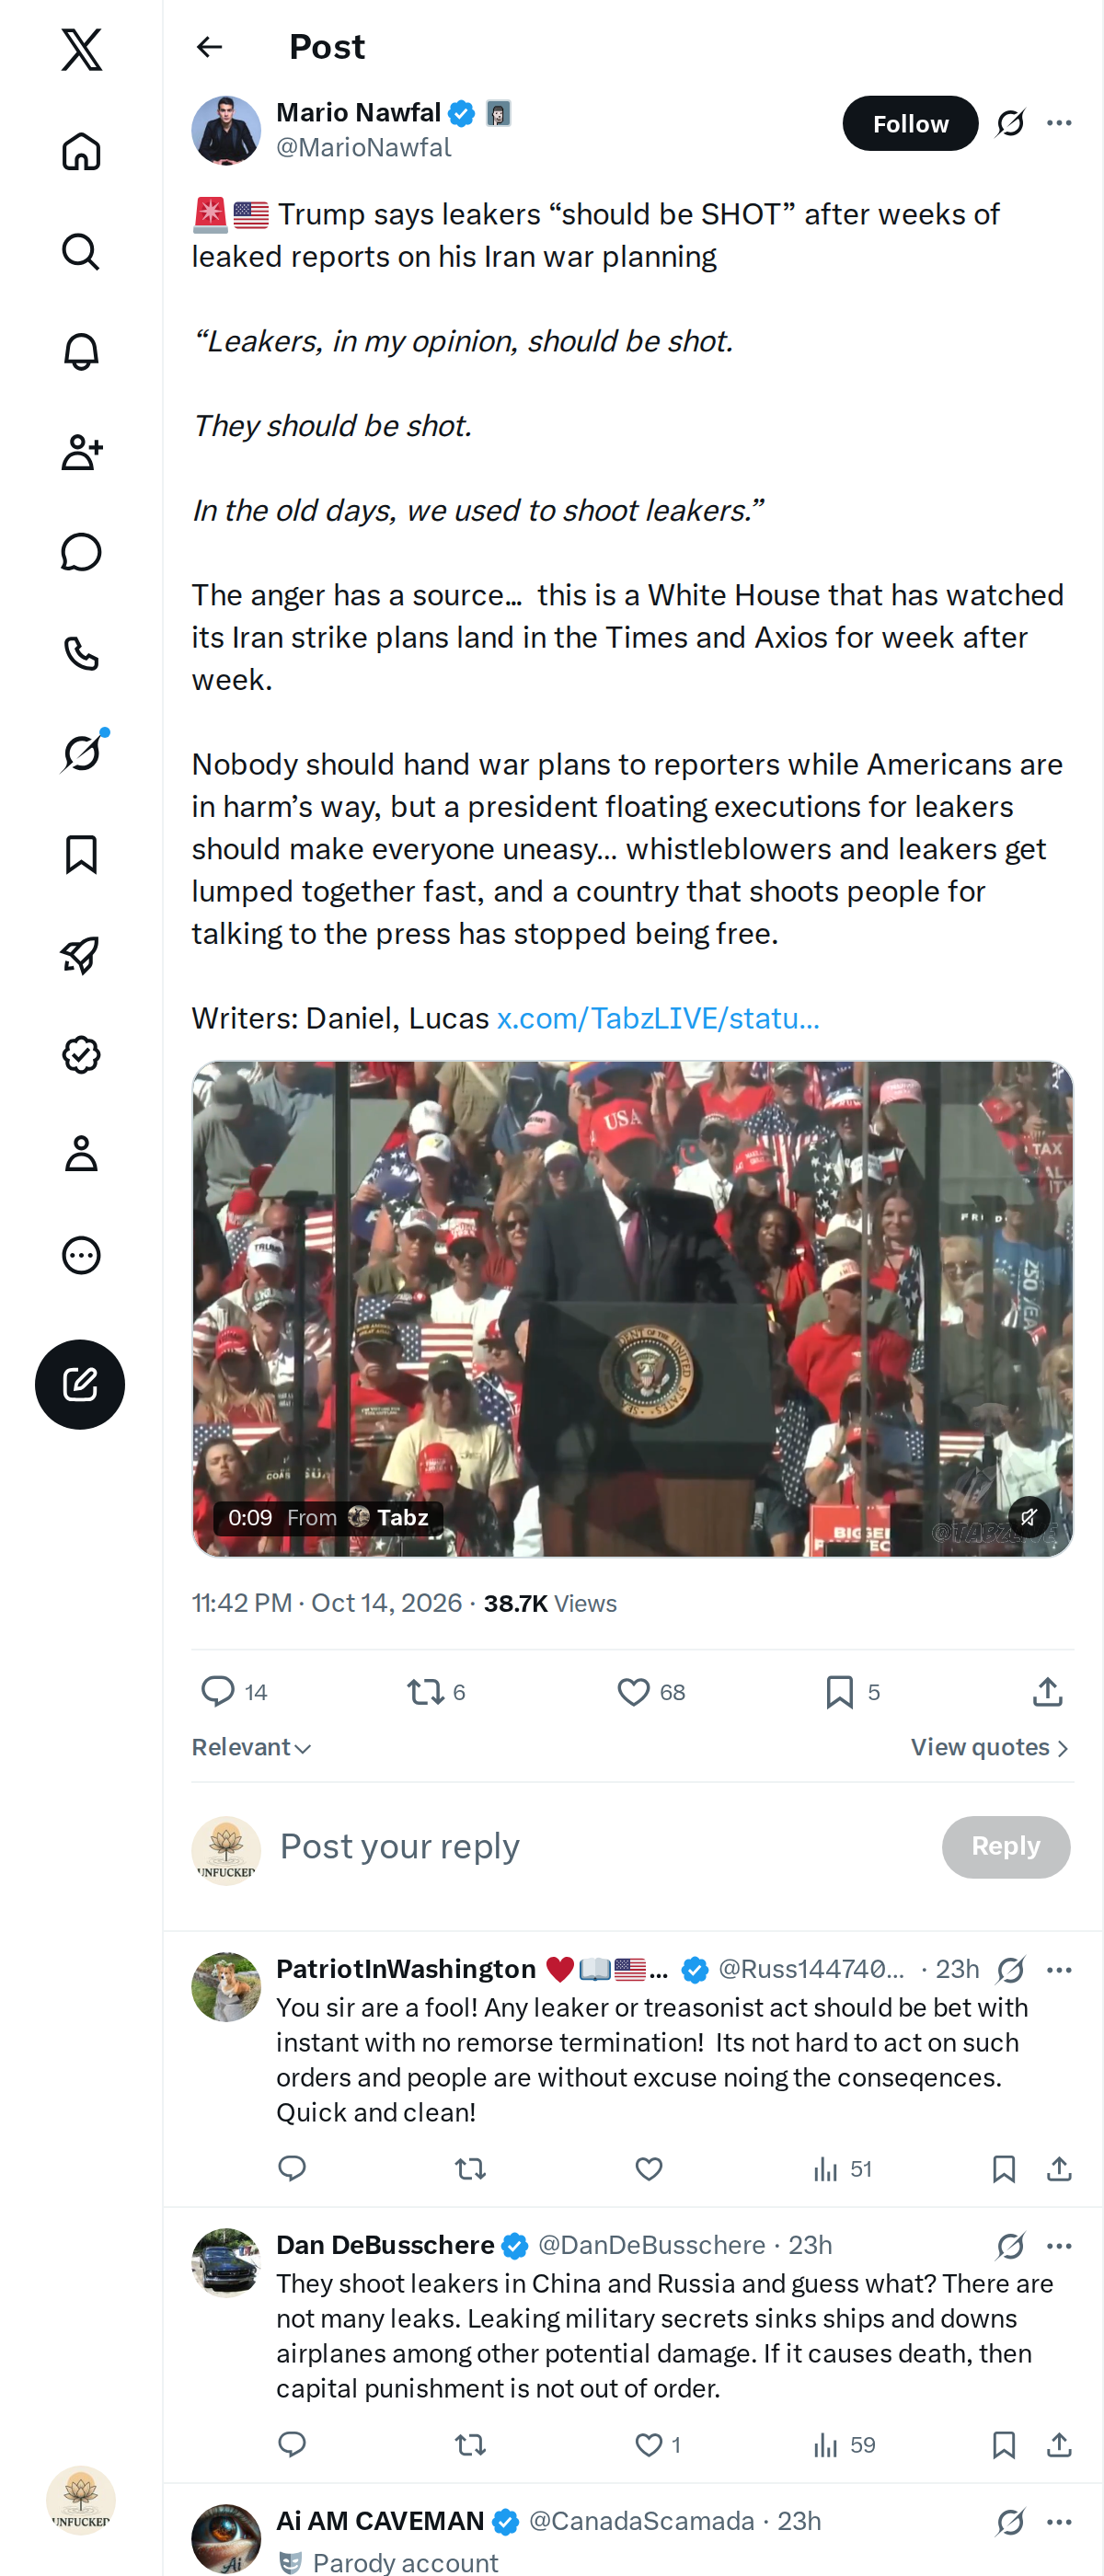Open Communities people icon in sidebar
Viewport: 1104px width, 2576px height.
point(81,452)
